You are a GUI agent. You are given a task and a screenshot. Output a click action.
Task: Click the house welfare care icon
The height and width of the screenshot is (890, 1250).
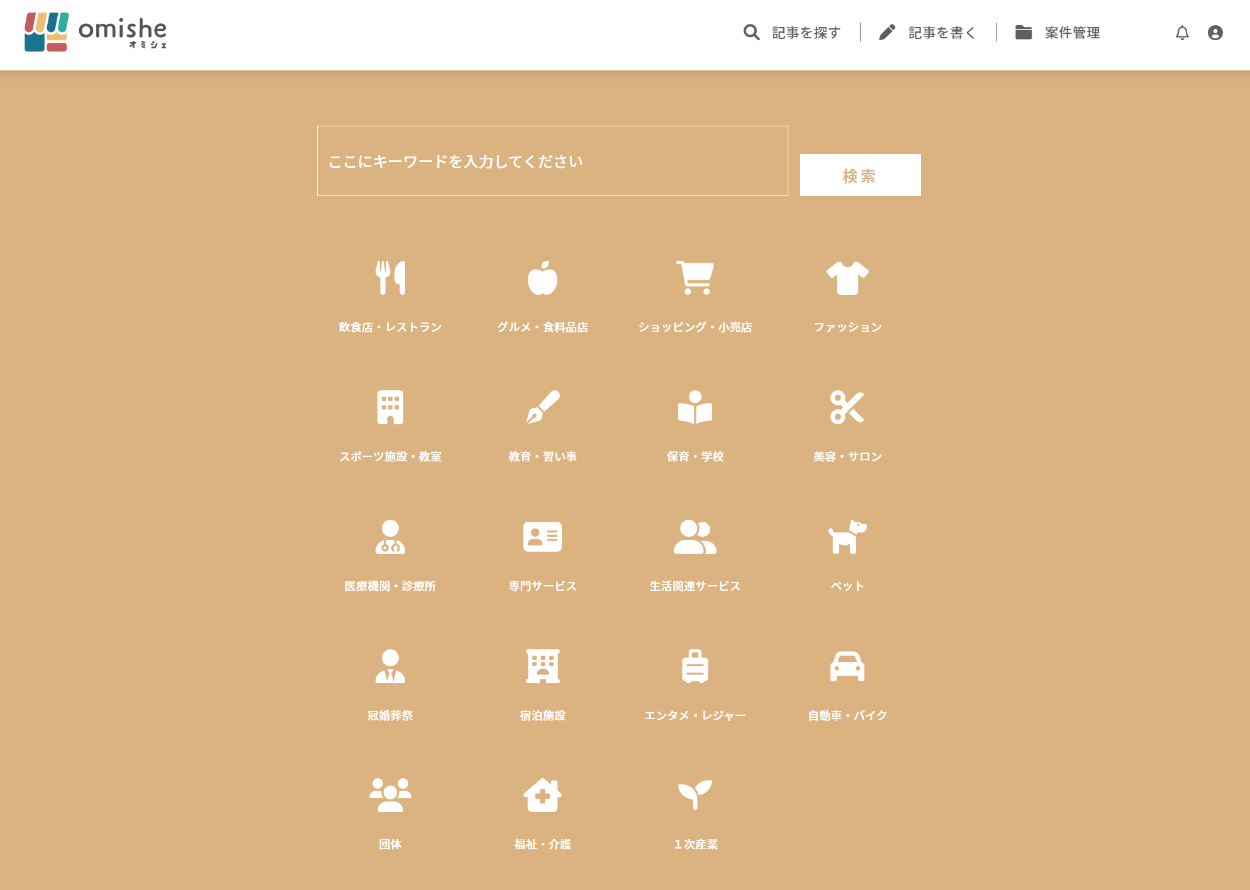pyautogui.click(x=542, y=795)
